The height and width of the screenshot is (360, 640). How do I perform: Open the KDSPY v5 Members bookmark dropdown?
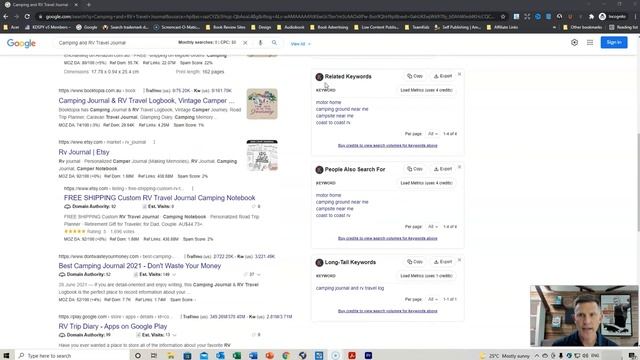(x=48, y=27)
